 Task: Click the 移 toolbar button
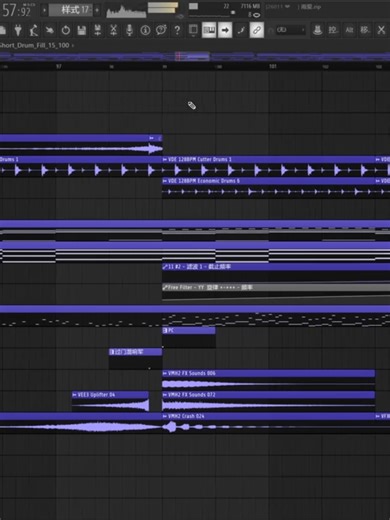[365, 30]
